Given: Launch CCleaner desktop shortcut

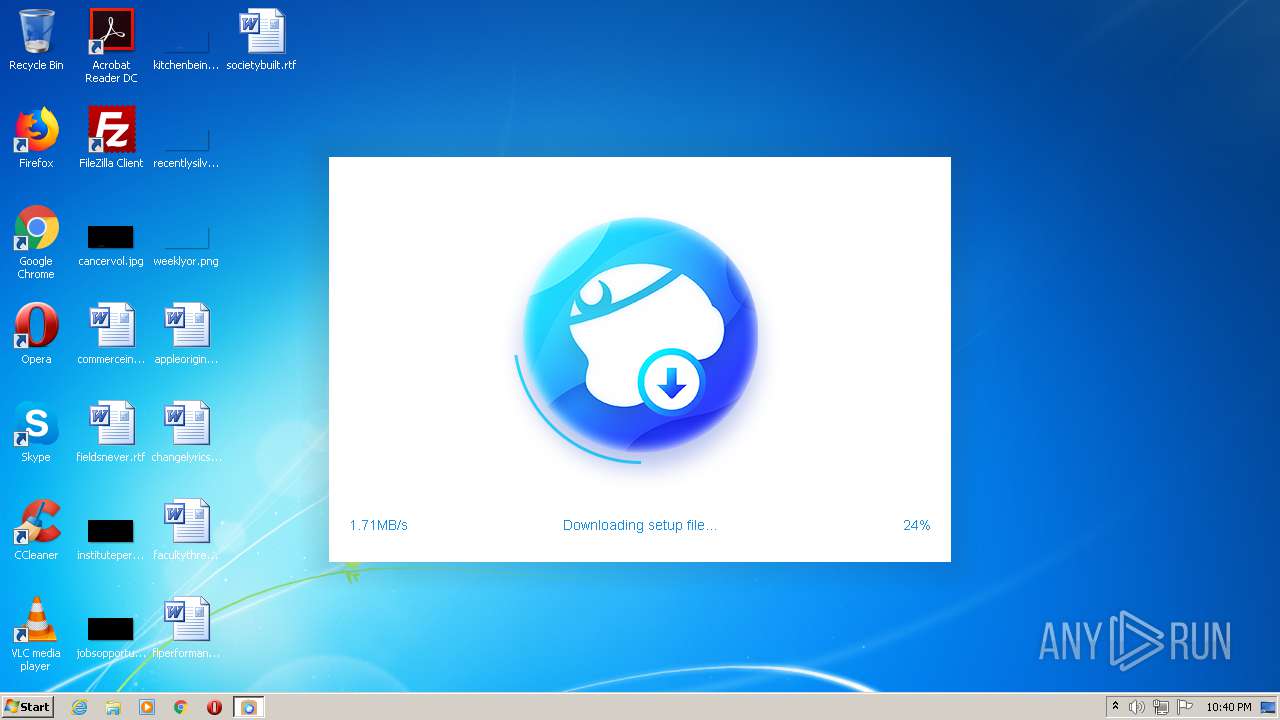Looking at the screenshot, I should [36, 530].
